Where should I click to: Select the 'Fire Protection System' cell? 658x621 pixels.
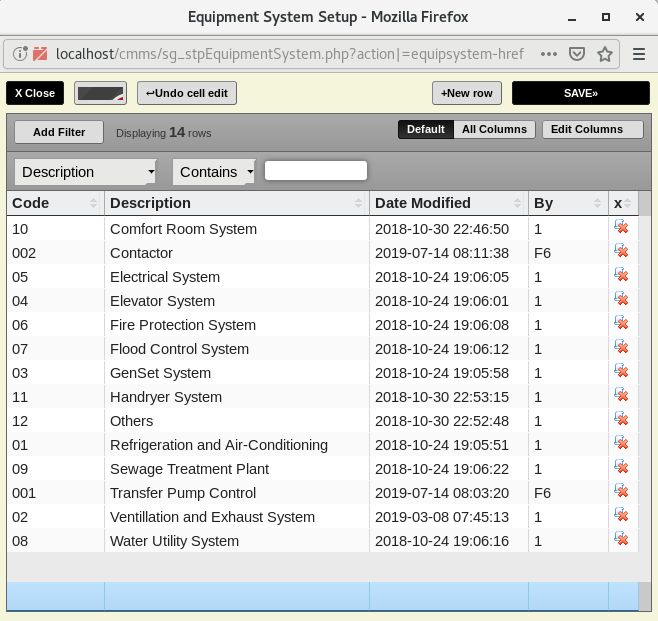tap(237, 325)
